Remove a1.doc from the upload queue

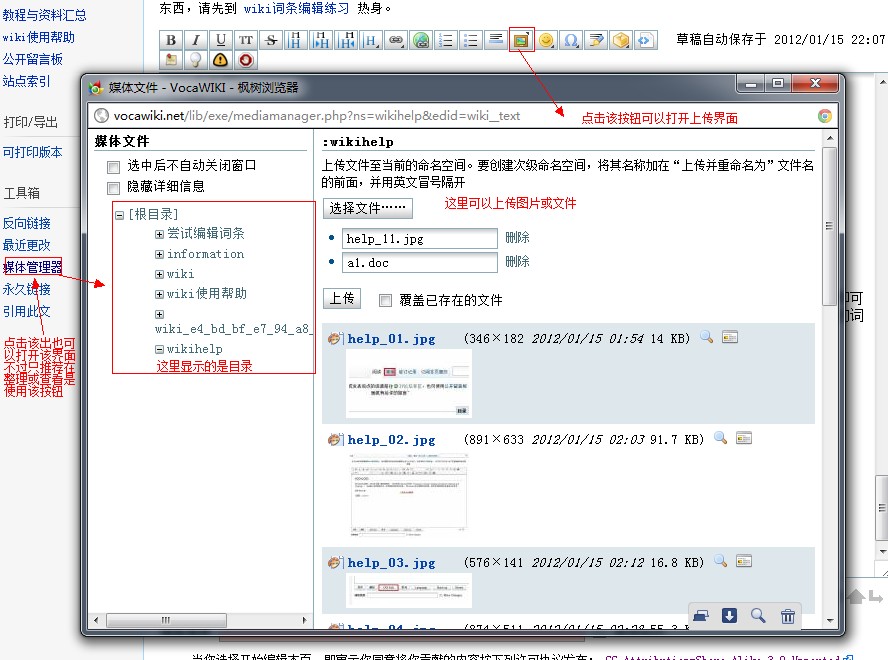(517, 262)
